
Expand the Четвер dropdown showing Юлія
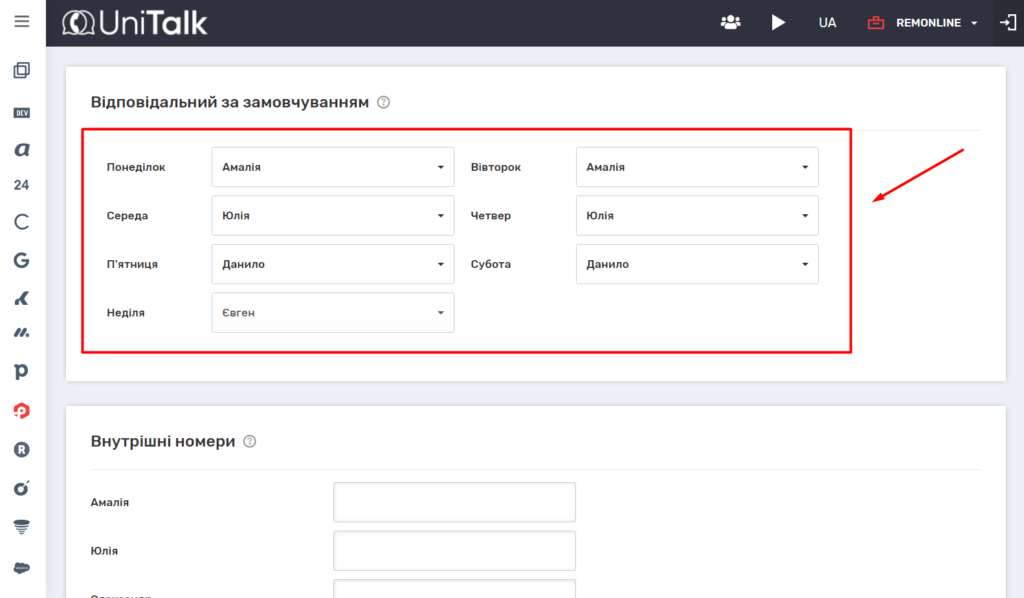click(697, 215)
